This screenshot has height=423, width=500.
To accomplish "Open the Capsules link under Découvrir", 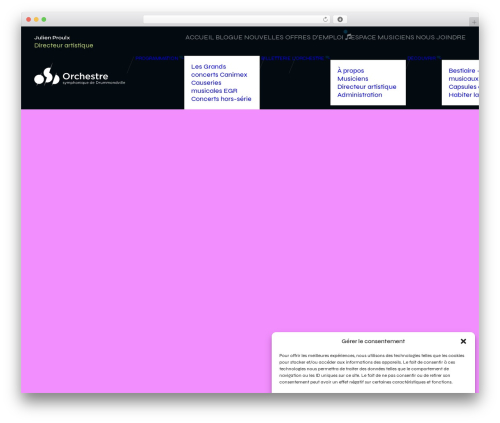I will click(x=464, y=87).
